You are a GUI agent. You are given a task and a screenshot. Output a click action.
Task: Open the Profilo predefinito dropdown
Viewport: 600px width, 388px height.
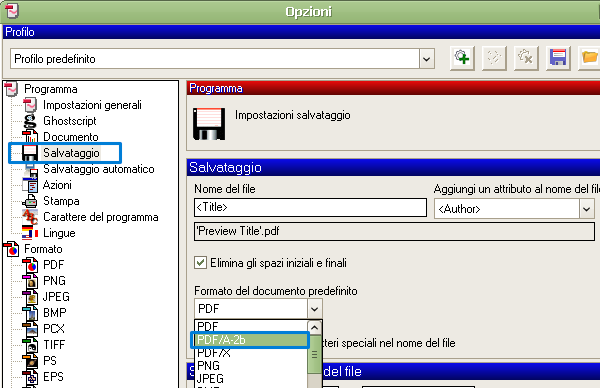(427, 59)
